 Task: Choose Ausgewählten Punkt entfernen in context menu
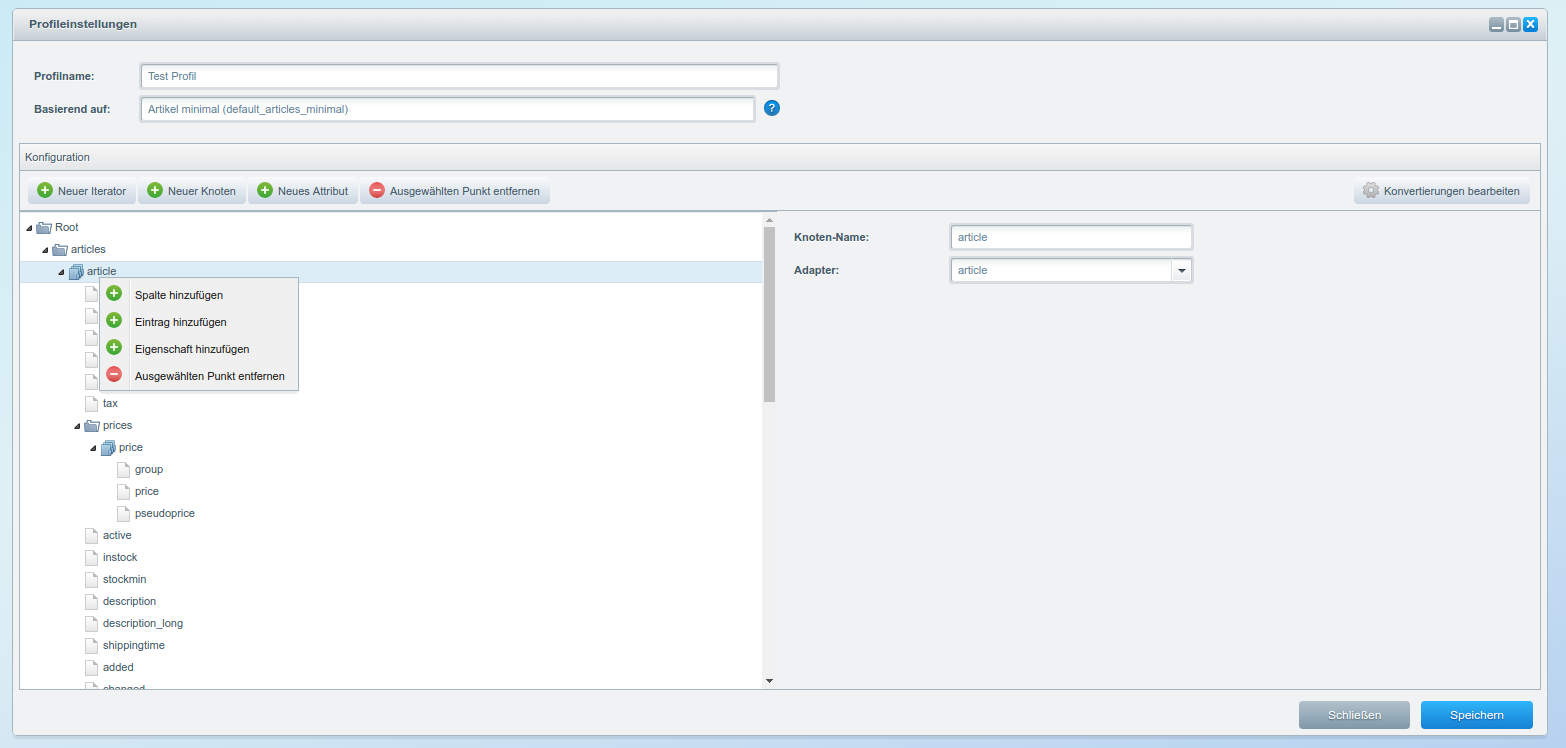coord(198,376)
